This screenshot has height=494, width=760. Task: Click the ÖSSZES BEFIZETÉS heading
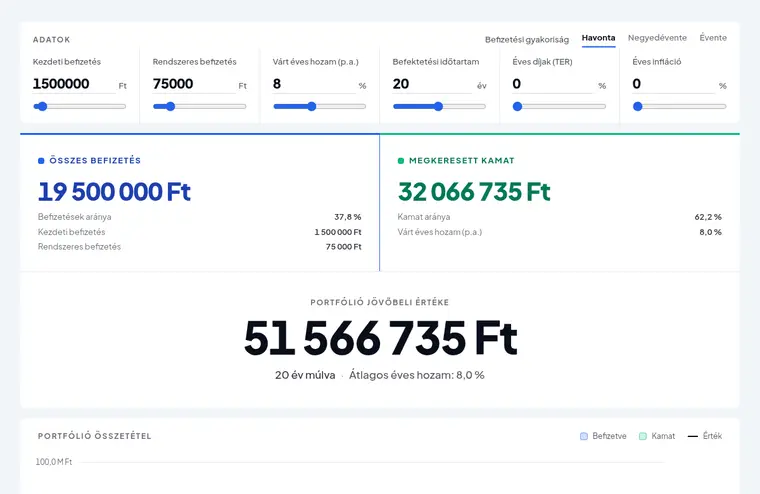coord(95,160)
